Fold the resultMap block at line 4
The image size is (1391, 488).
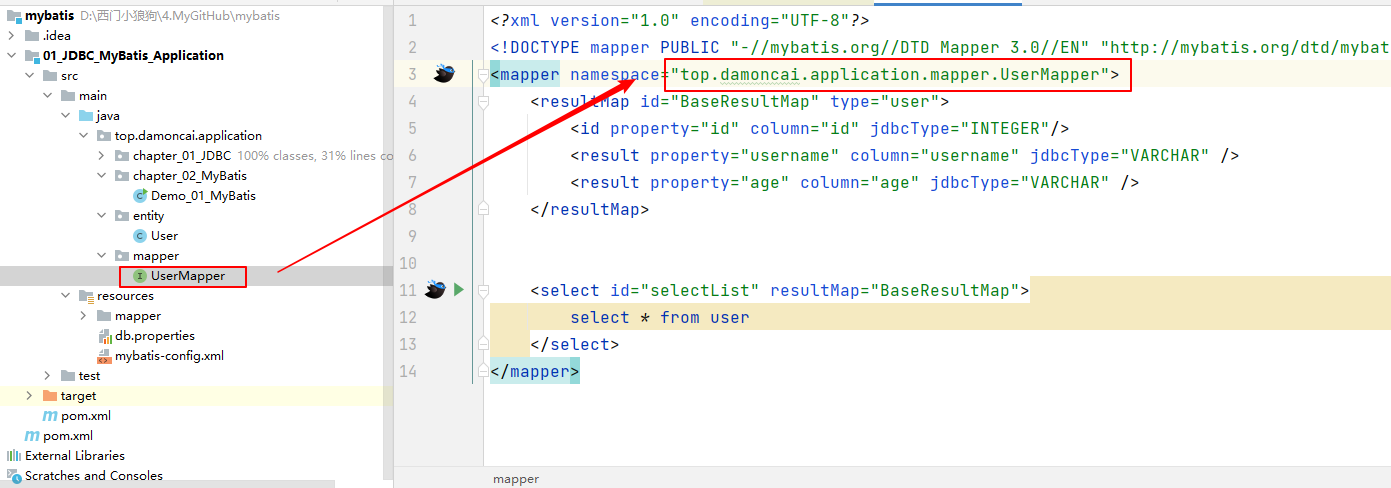pos(483,101)
